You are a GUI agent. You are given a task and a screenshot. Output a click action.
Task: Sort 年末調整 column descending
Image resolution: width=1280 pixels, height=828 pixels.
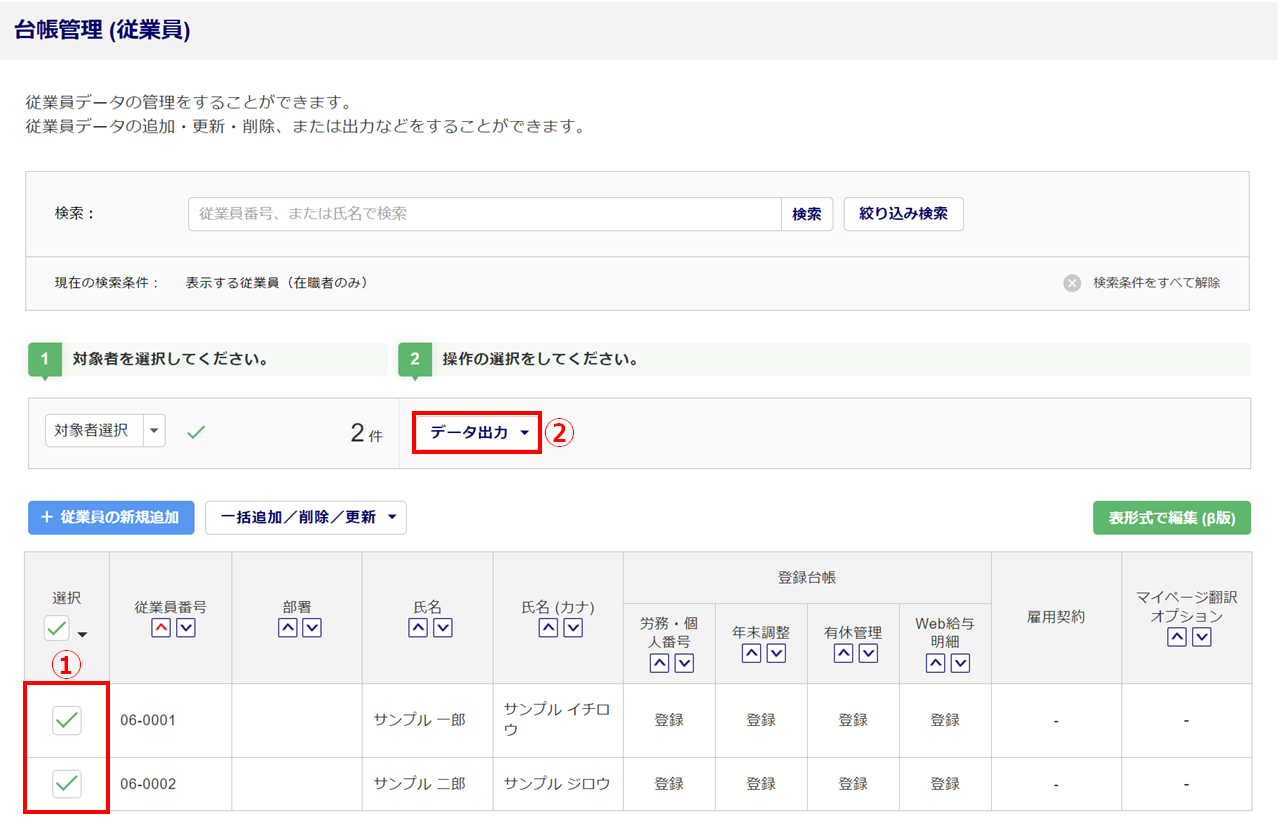click(776, 653)
